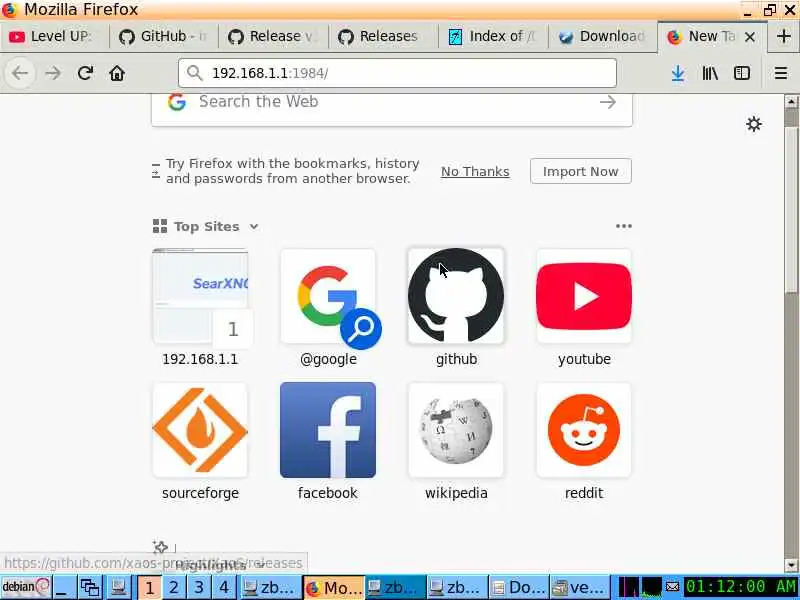Toggle the sidebar view icon
Viewport: 800px width, 600px height.
click(742, 73)
